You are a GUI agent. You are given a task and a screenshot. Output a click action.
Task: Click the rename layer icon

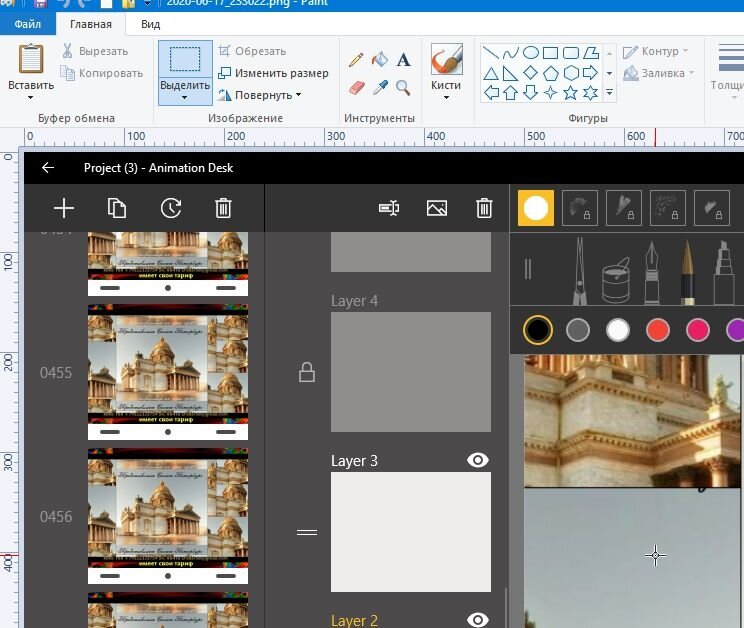(x=389, y=208)
